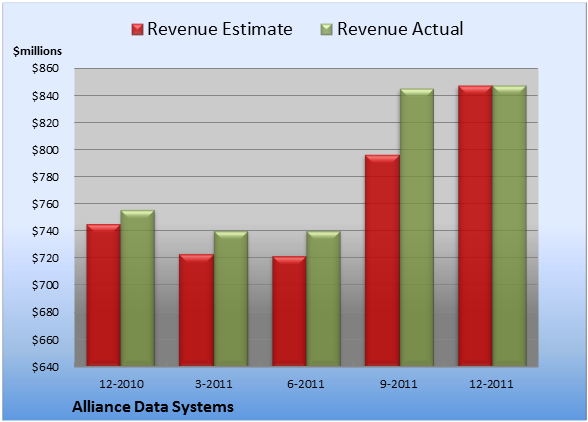Click the Revenue Estimate legend label
This screenshot has height=422, width=588.
[x=220, y=29]
